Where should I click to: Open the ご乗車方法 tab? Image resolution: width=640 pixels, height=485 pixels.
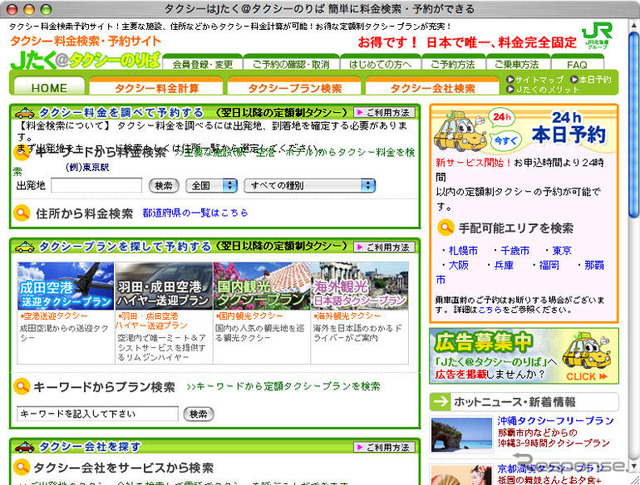tap(517, 63)
